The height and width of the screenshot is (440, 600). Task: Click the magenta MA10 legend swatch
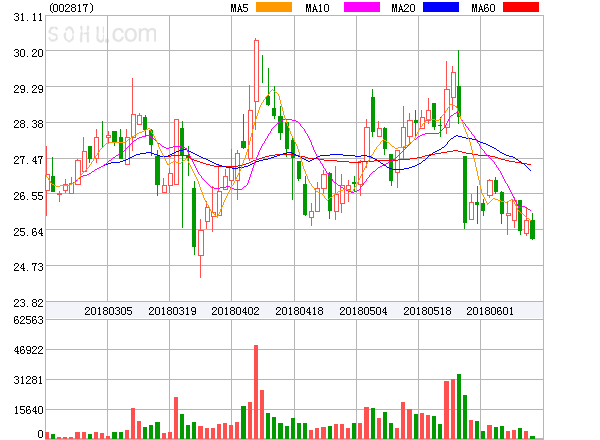[x=362, y=7]
